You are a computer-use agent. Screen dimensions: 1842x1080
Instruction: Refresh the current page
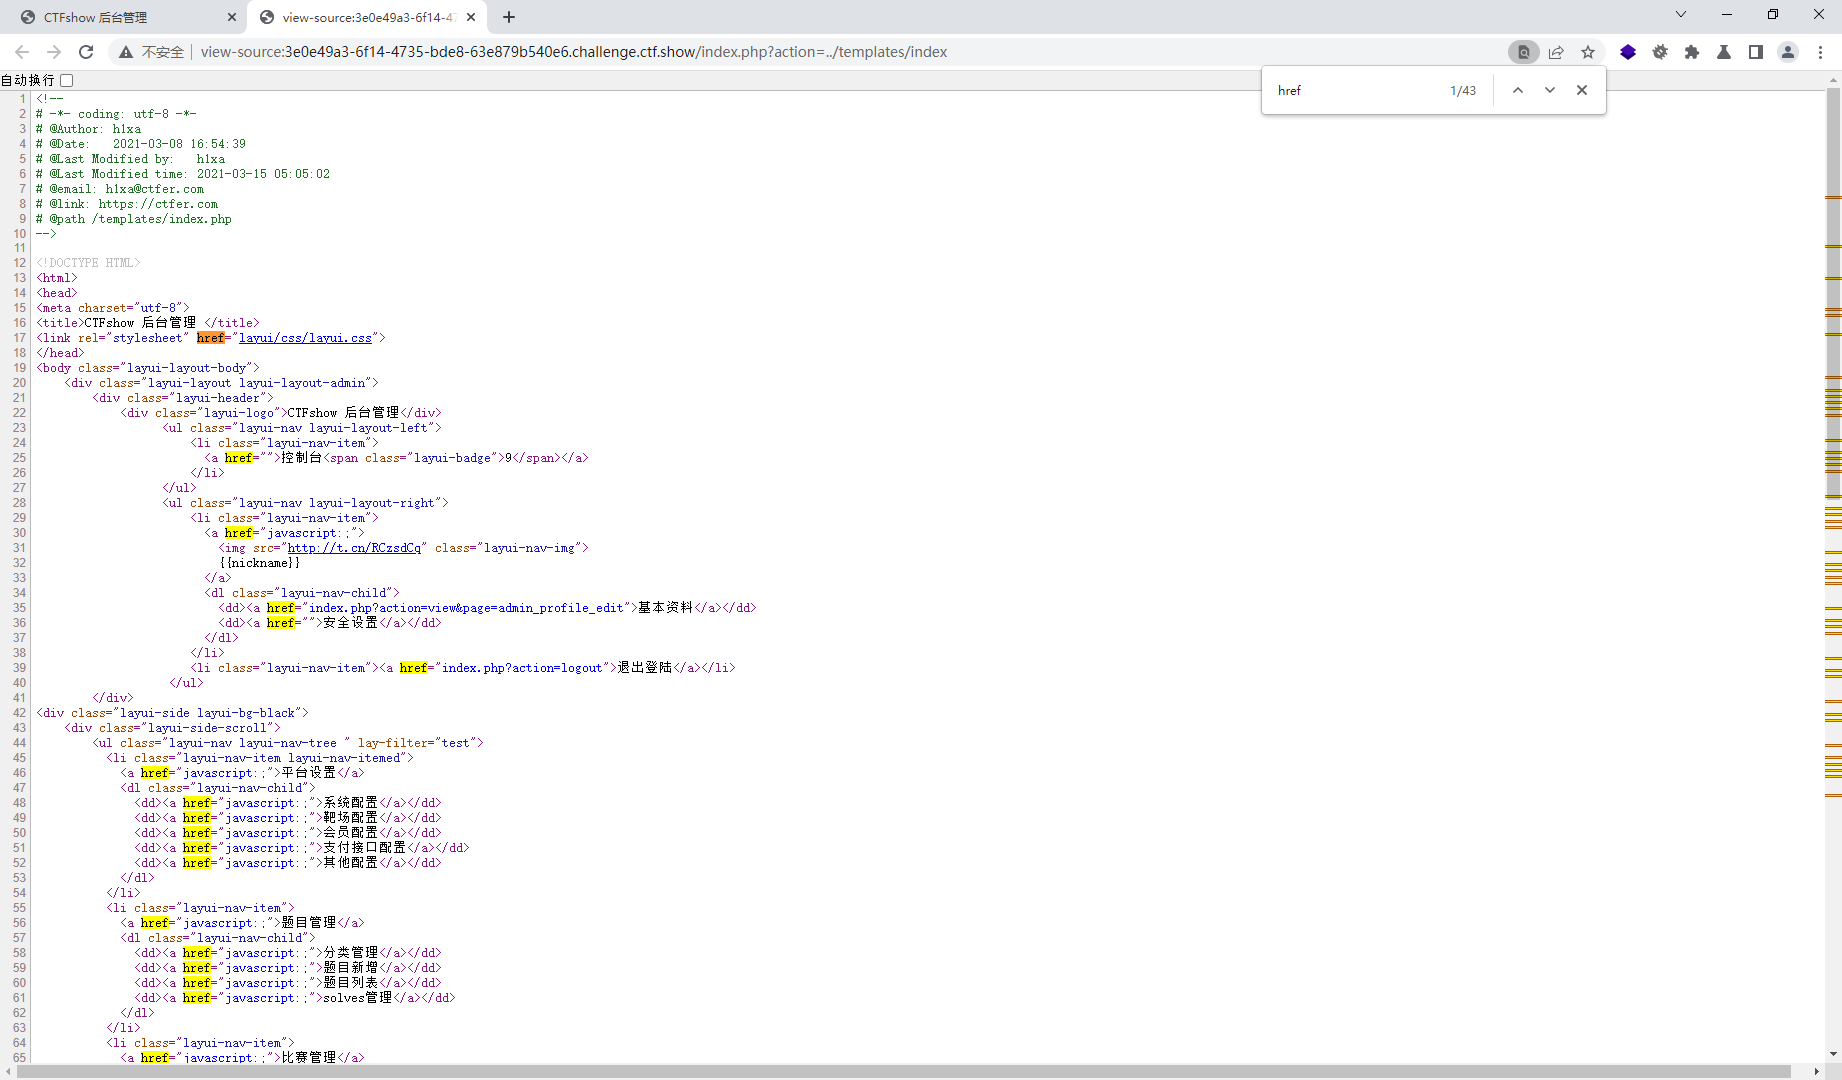click(86, 52)
